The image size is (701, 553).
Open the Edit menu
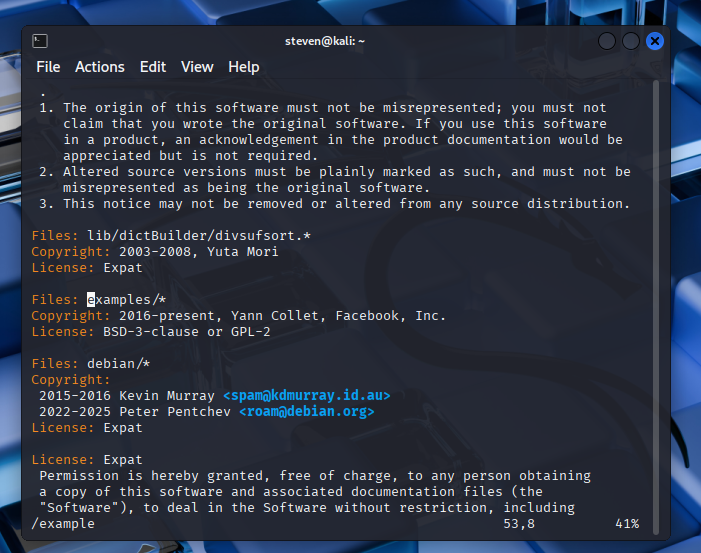[153, 67]
